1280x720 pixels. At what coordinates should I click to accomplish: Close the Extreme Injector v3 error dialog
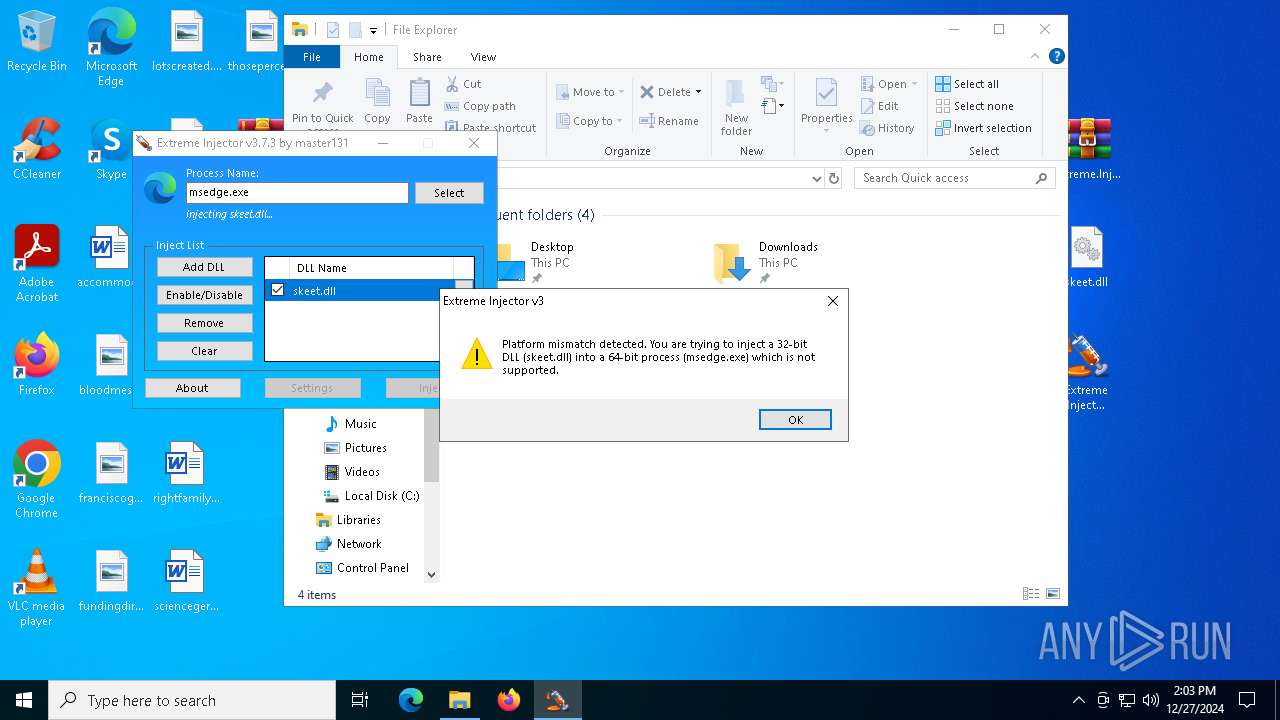832,301
